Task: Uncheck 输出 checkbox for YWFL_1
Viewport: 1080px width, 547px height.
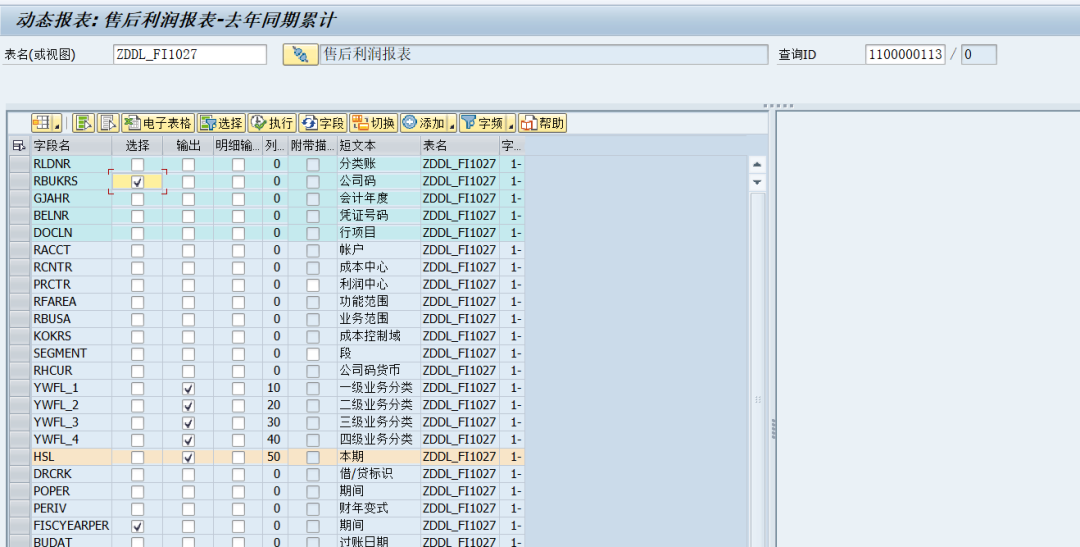Action: coord(188,389)
